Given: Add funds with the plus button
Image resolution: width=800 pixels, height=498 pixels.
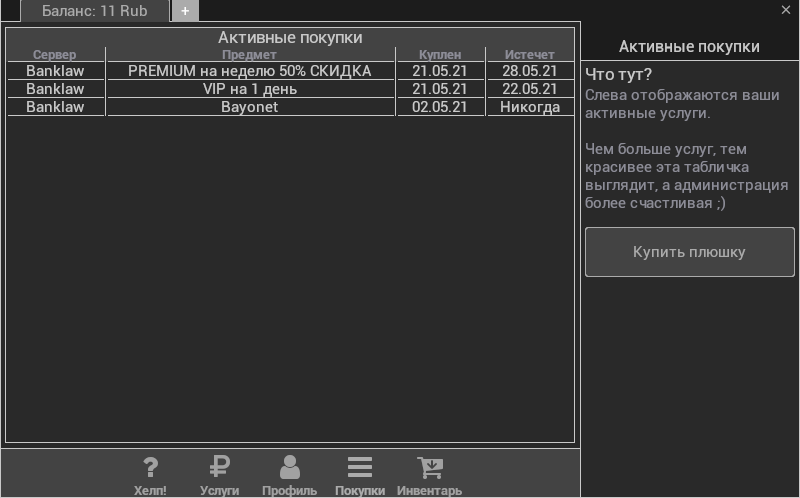Looking at the screenshot, I should click(185, 11).
